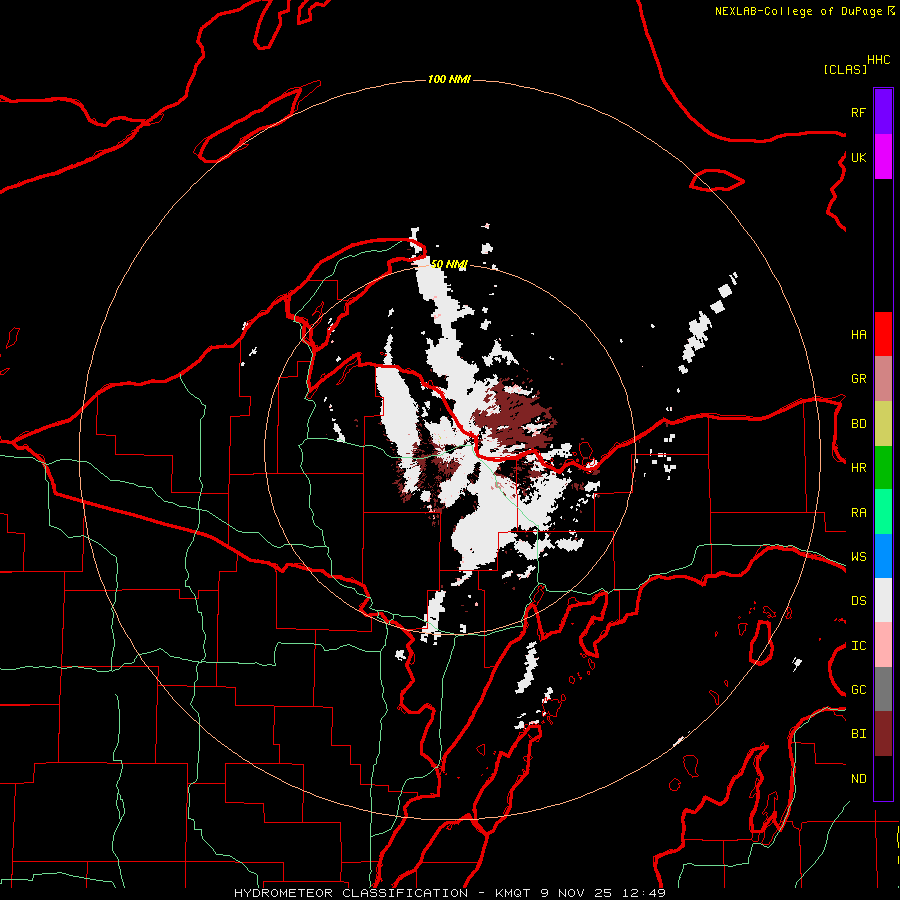Click the WS blue legend swatch
900x900 pixels.
(x=883, y=556)
